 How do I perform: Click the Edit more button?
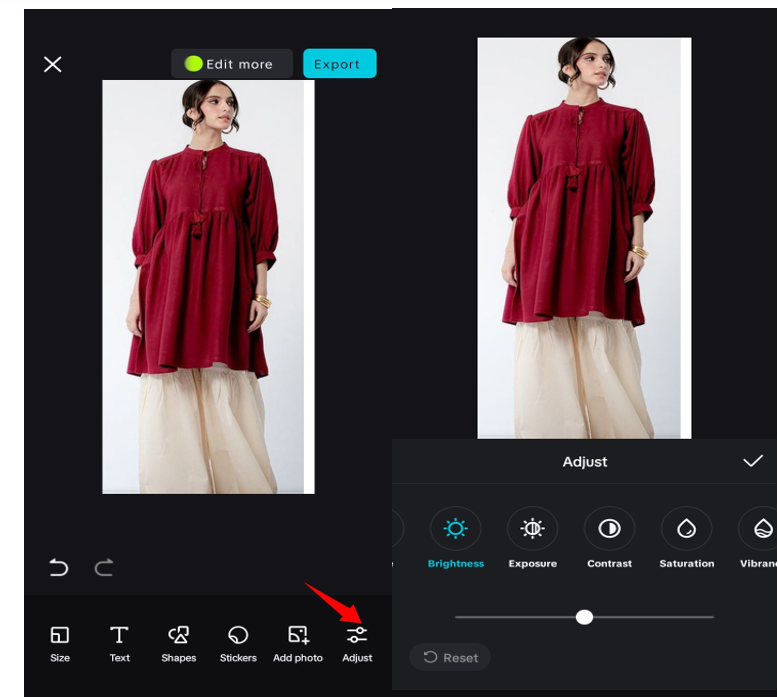point(232,63)
